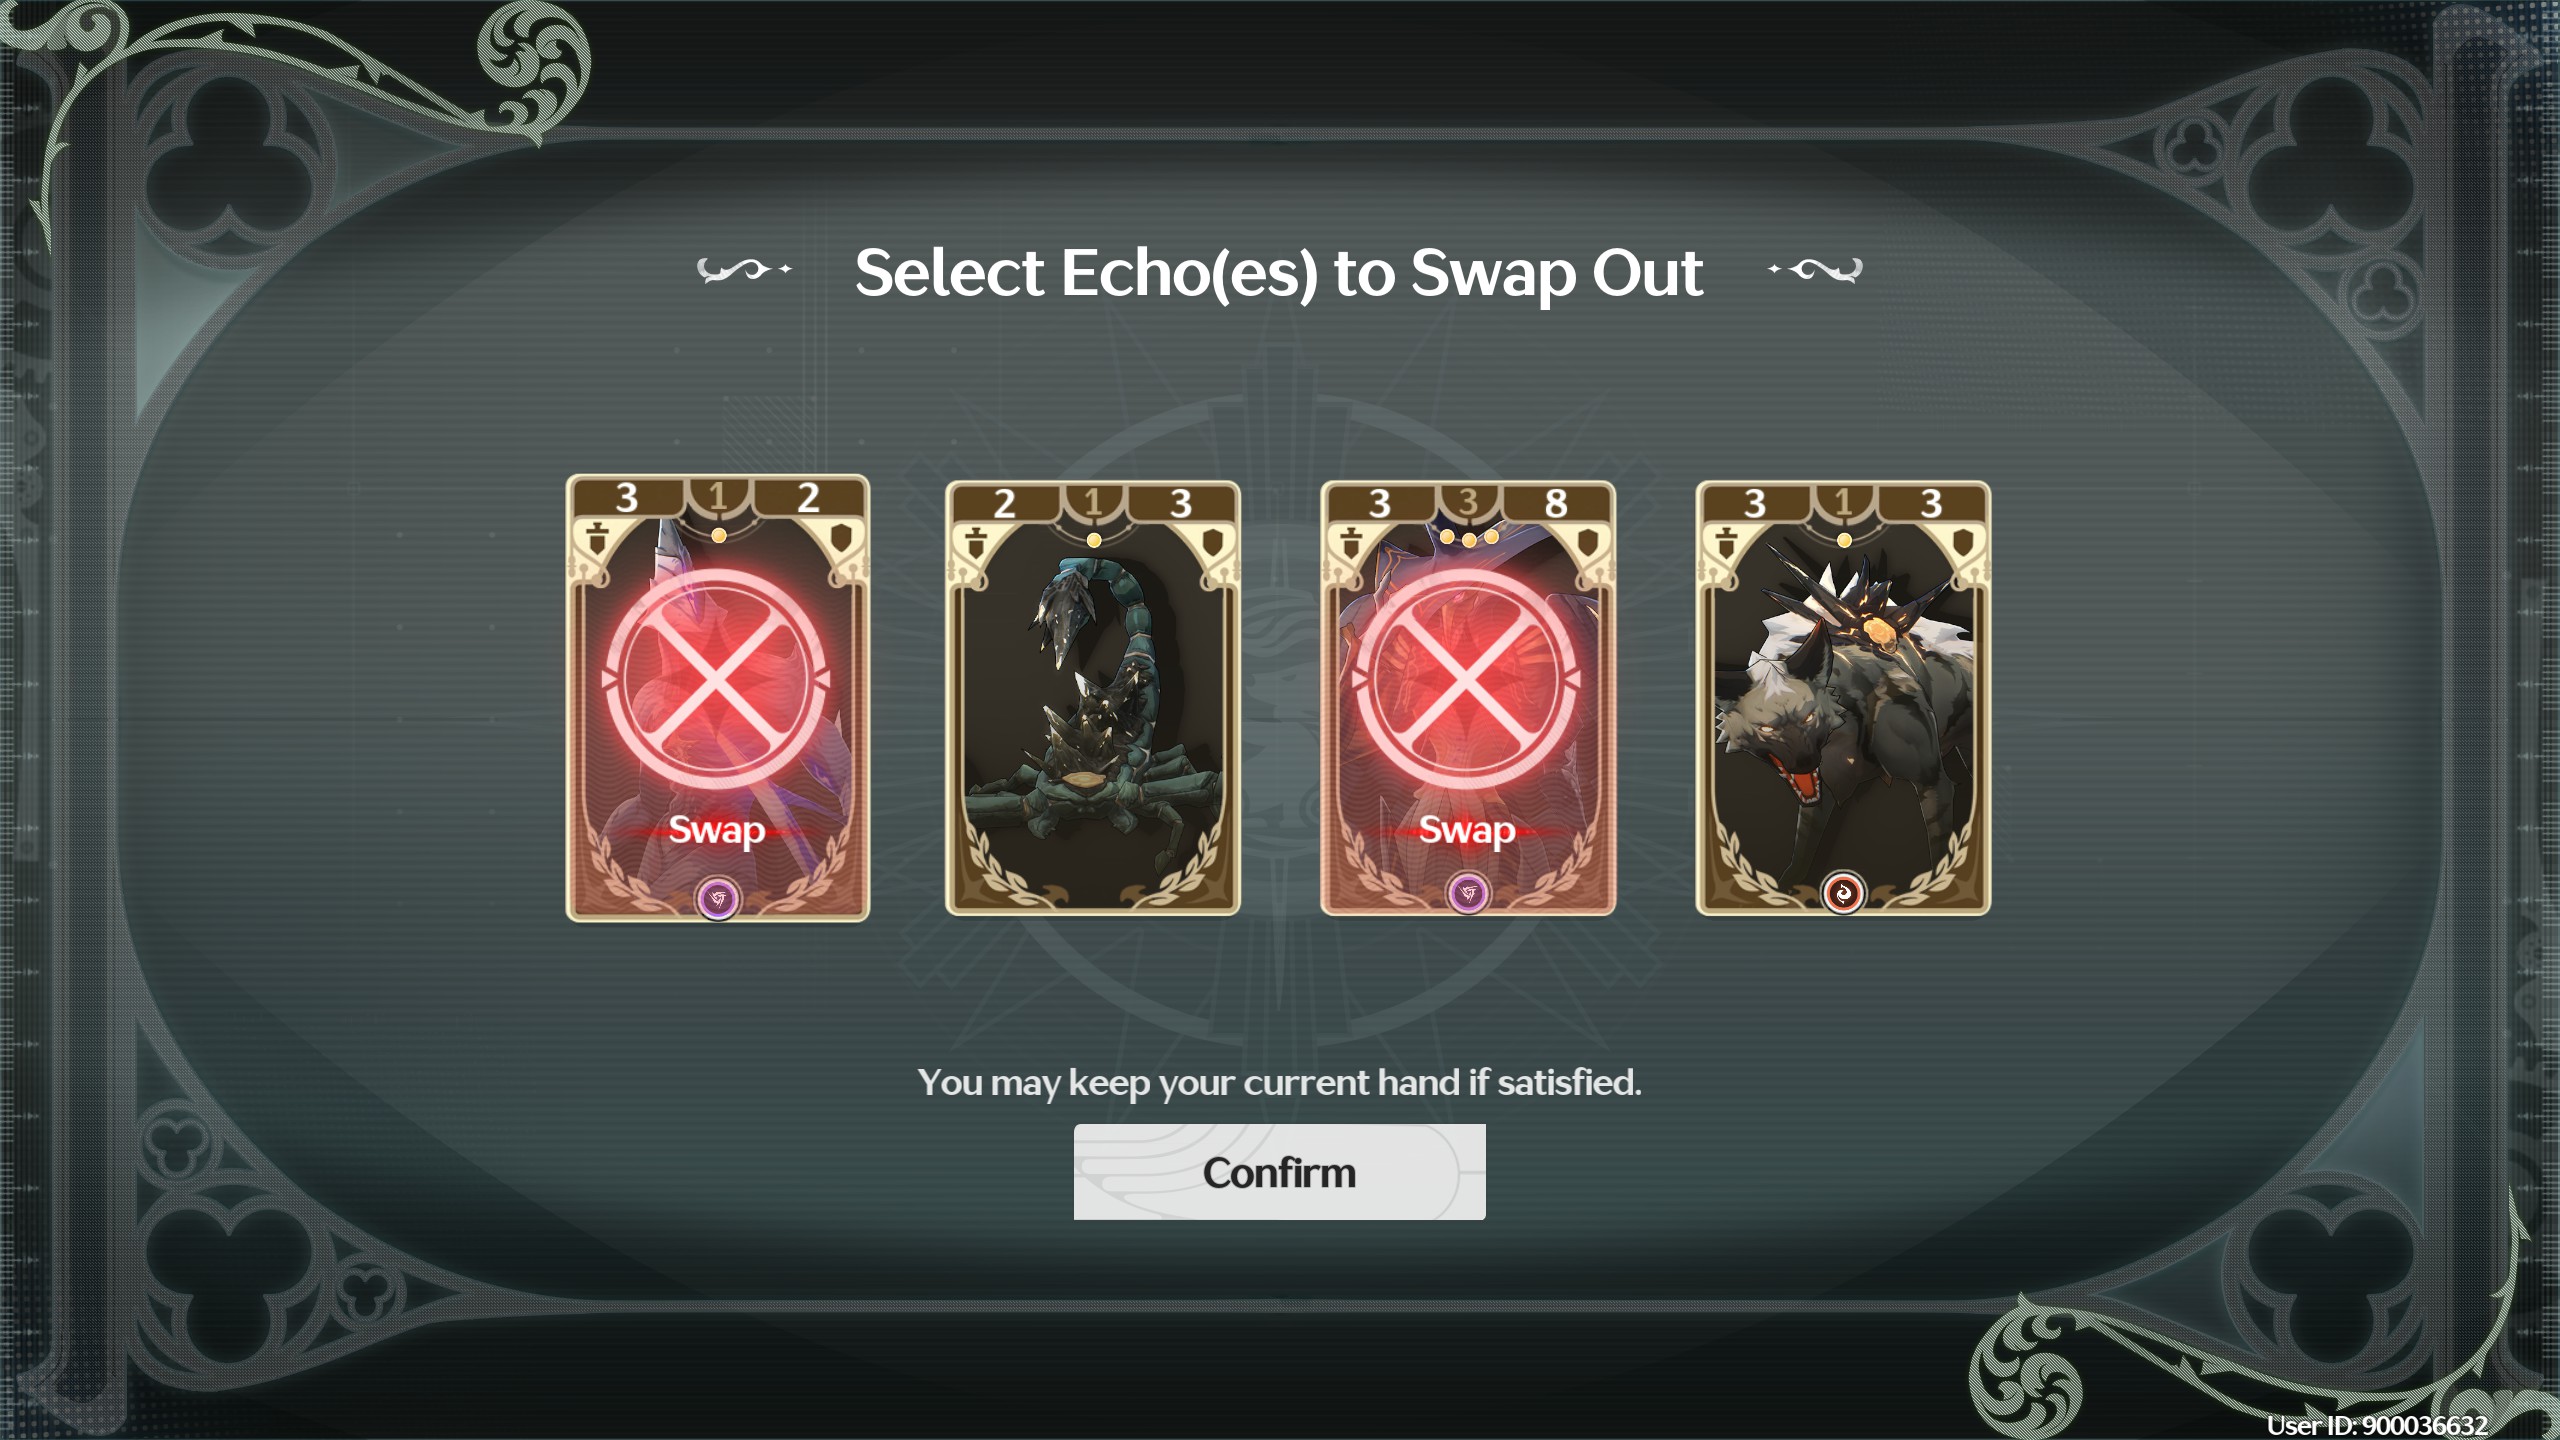Screen dimensions: 2560x1440
Task: Click shield defense icon on scorpion card
Action: pos(1212,543)
